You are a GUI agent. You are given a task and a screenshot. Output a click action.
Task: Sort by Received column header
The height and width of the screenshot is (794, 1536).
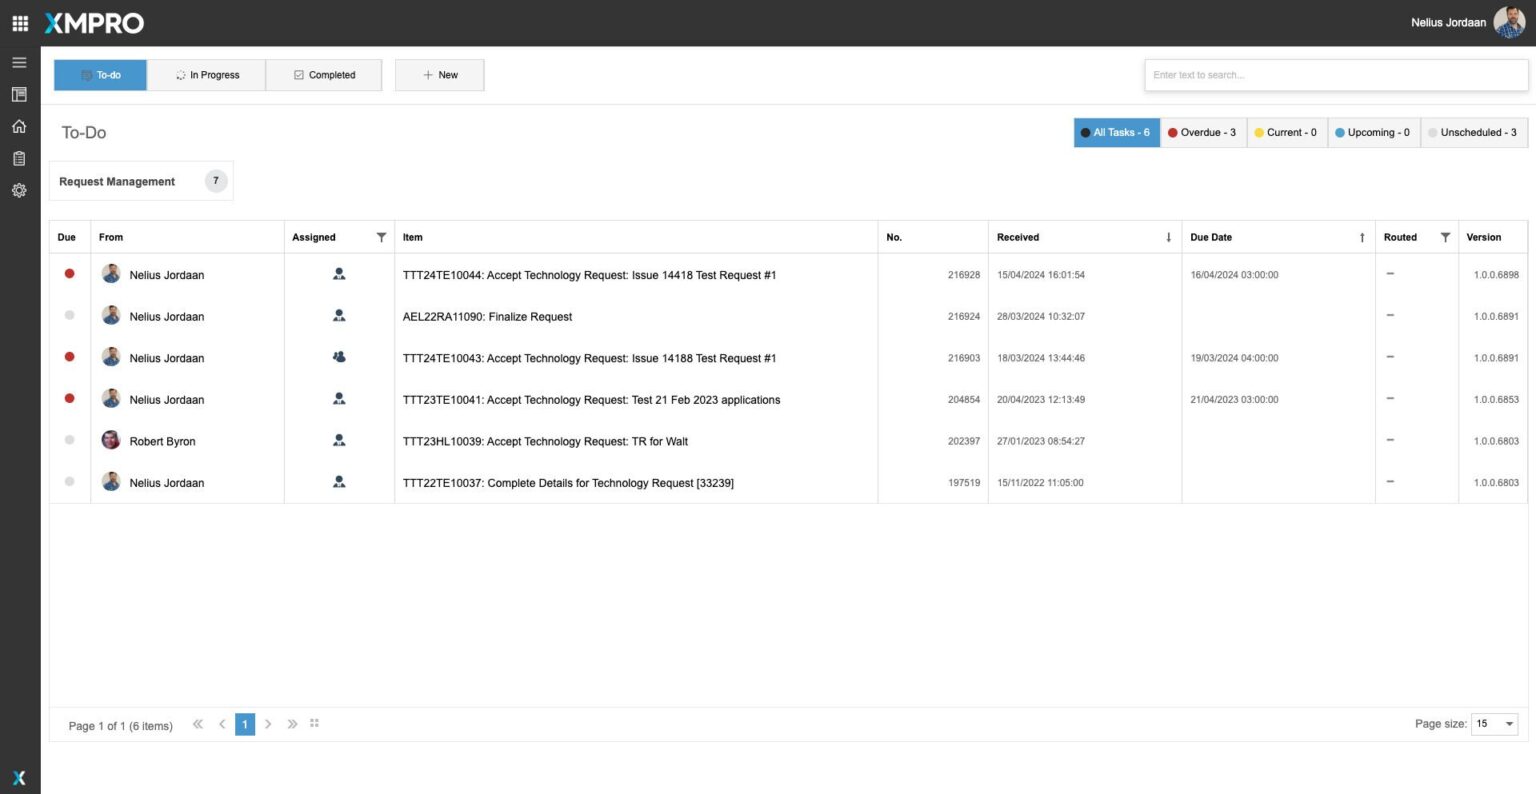point(1018,237)
